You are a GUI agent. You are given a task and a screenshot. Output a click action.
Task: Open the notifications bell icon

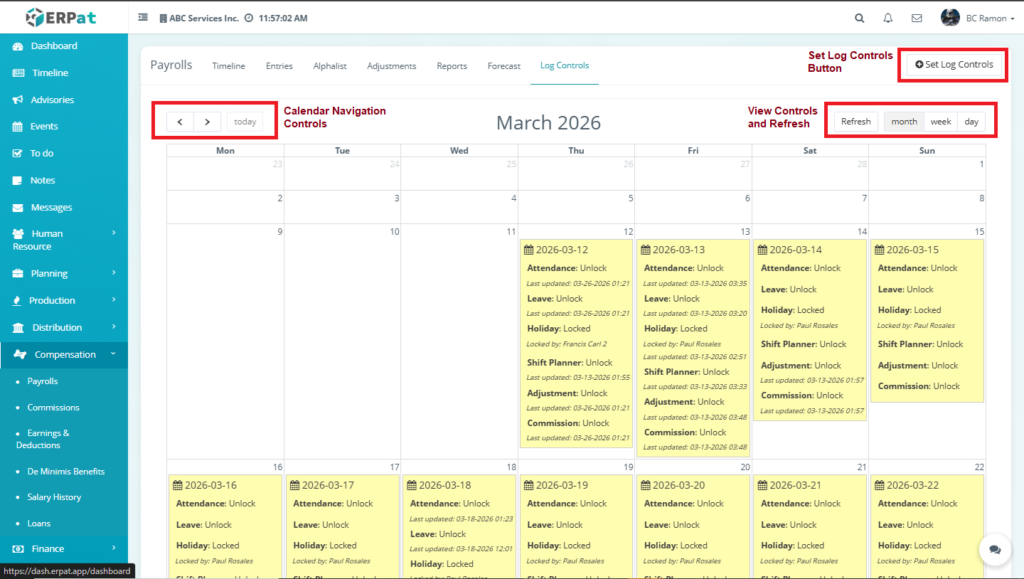[x=888, y=18]
